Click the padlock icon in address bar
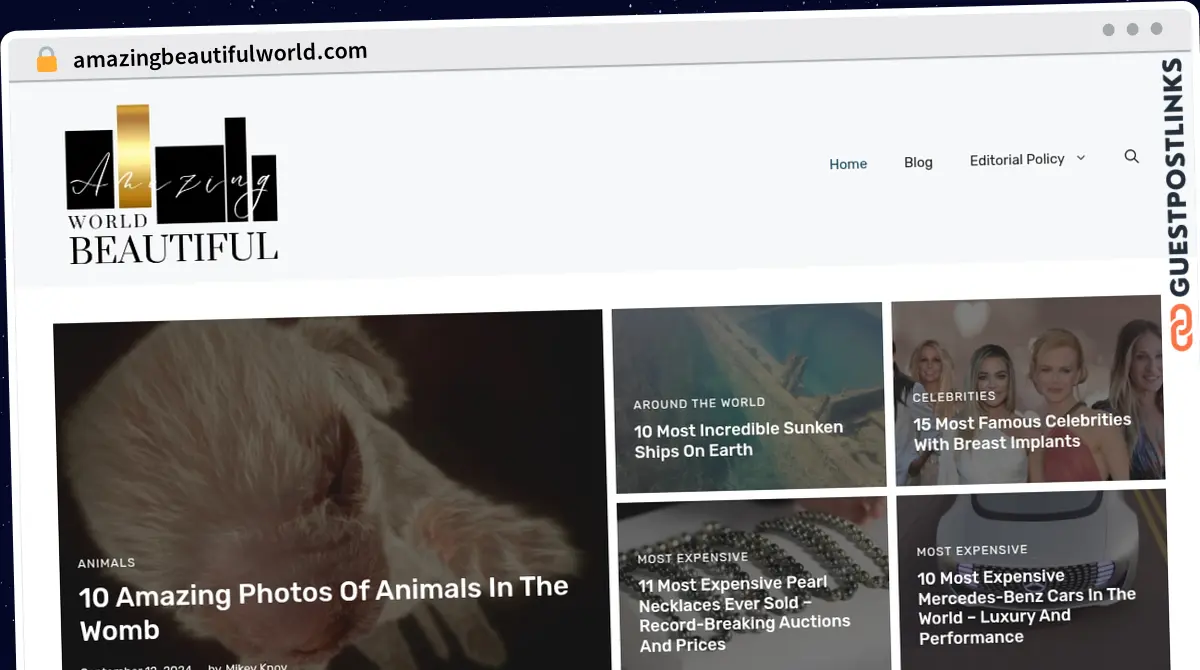Image resolution: width=1200 pixels, height=670 pixels. (x=47, y=59)
